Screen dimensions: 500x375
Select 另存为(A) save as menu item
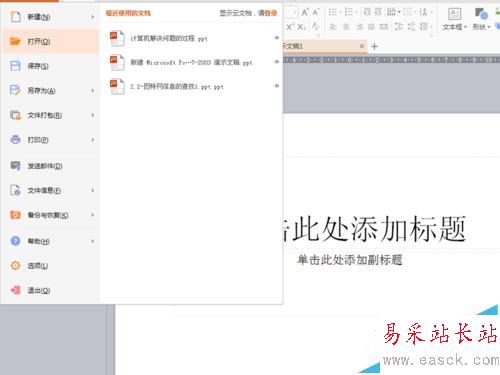50,90
